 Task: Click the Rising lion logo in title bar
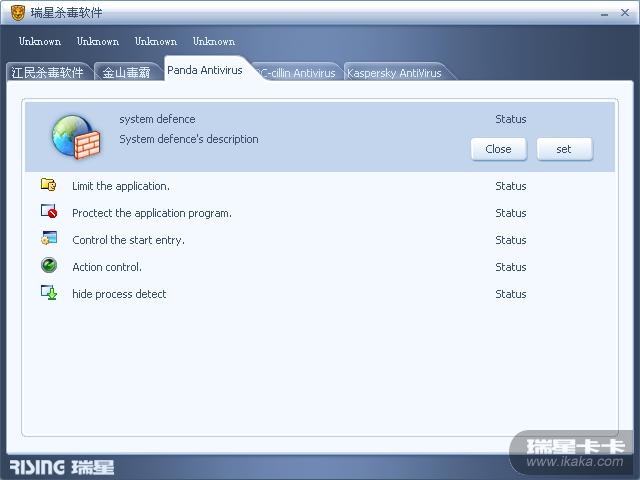point(18,13)
